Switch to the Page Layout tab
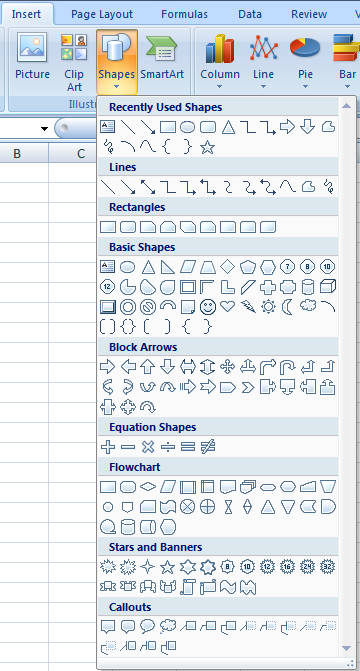 (102, 14)
